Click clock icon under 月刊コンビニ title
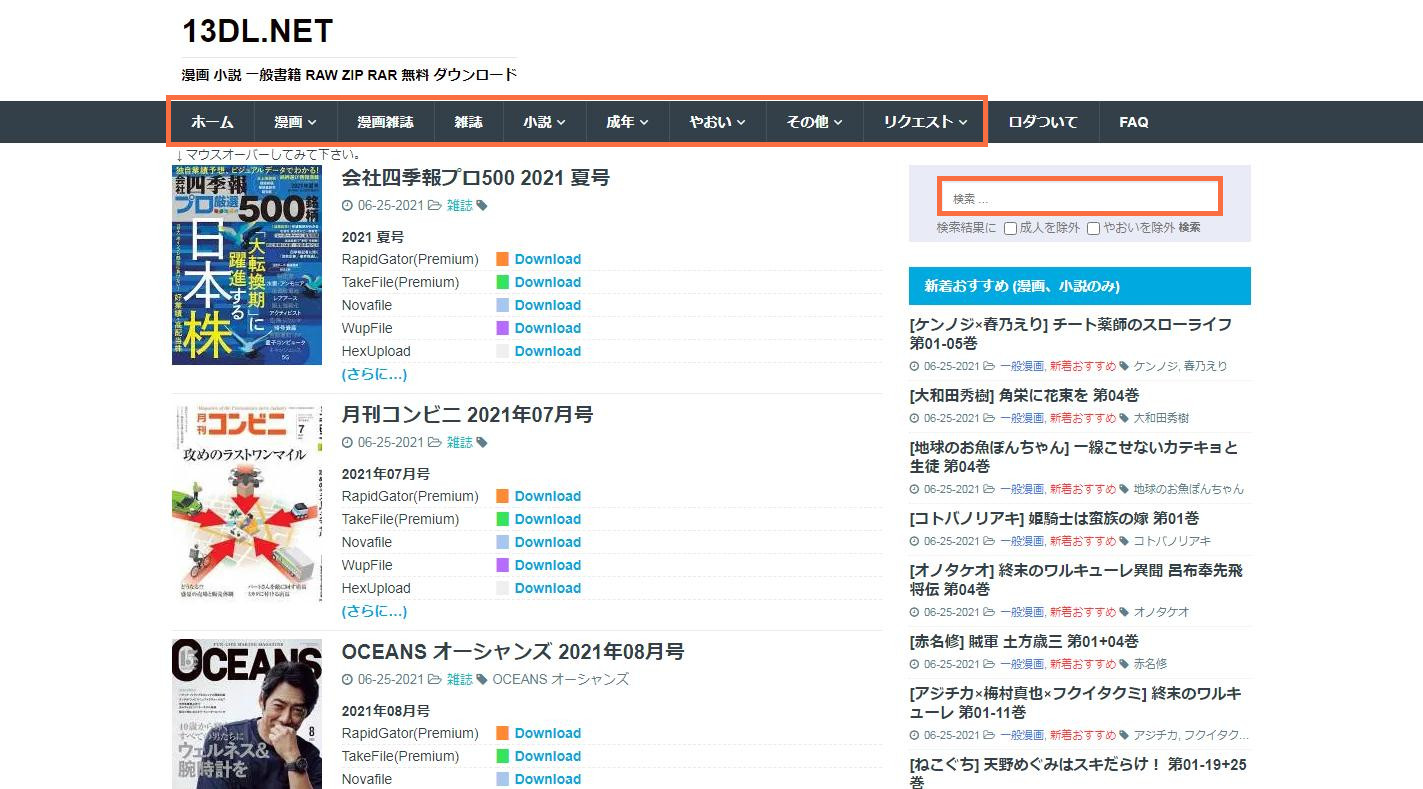The width and height of the screenshot is (1423, 789). click(347, 443)
